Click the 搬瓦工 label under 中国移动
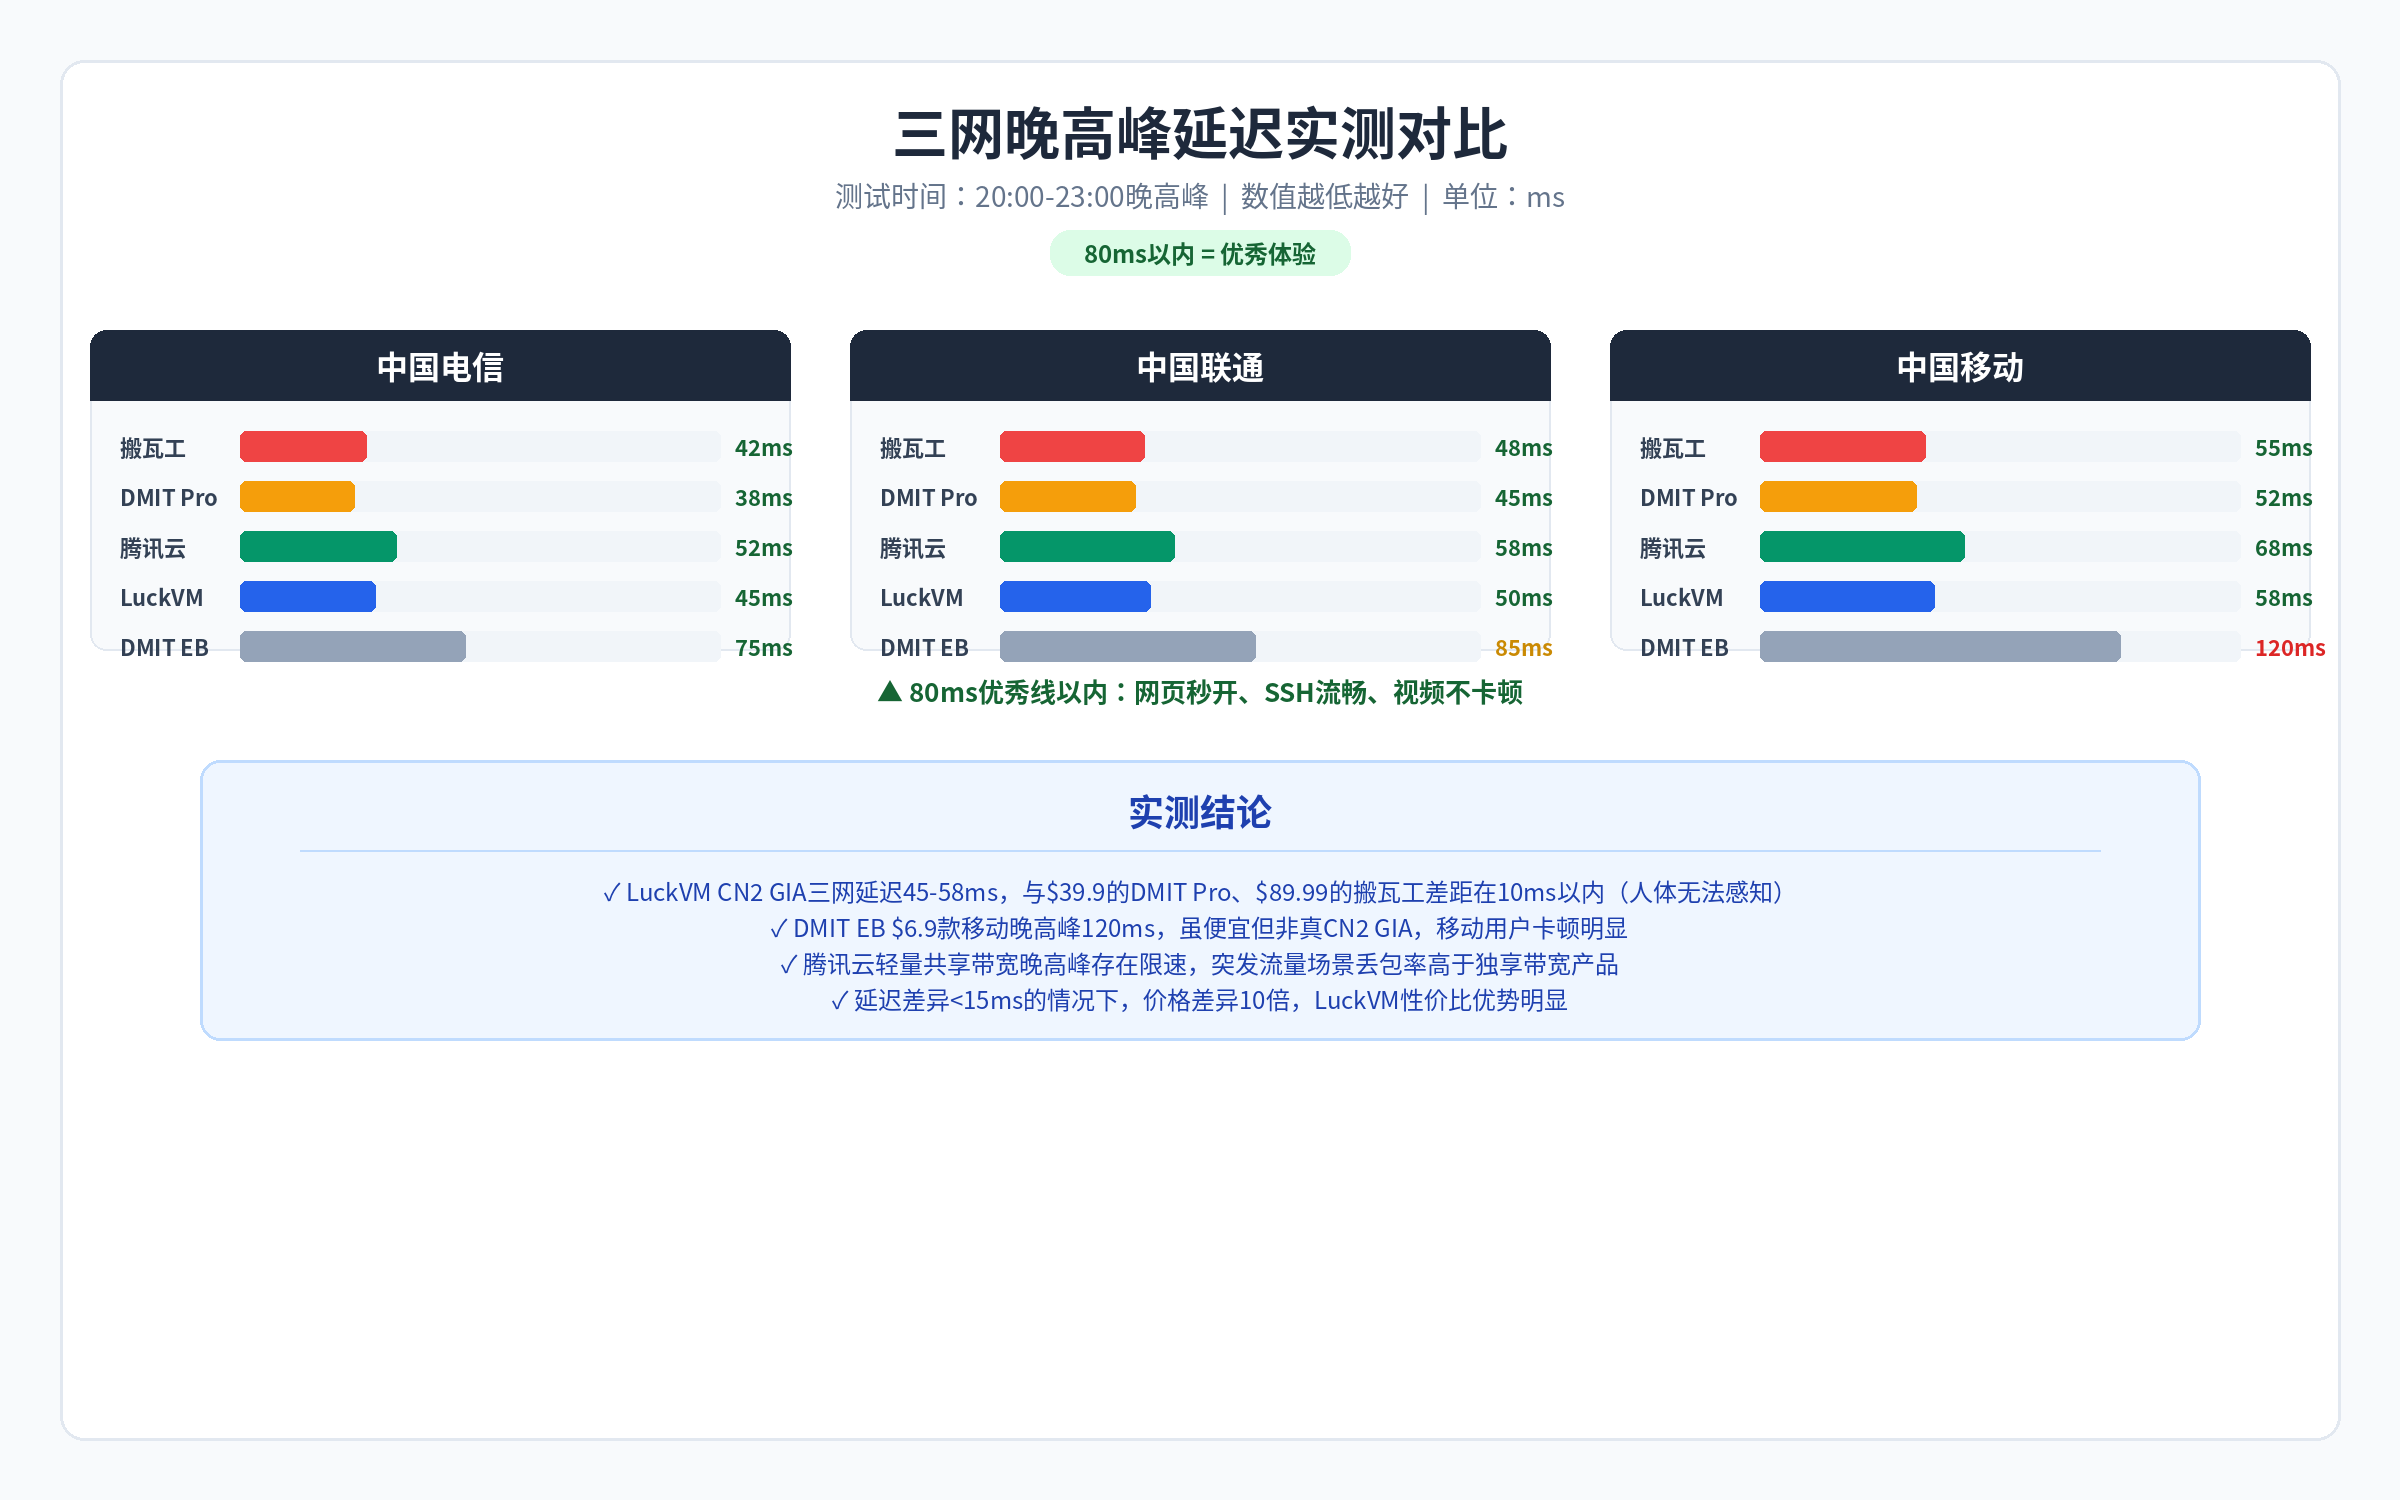Screen dimensions: 2400x1500 [x=1673, y=448]
